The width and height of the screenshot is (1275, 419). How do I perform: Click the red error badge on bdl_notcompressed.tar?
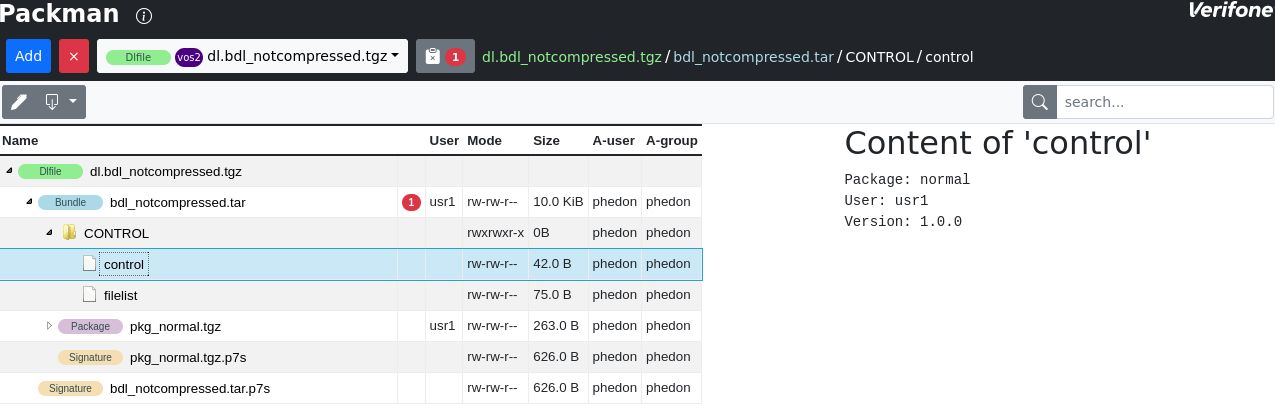pyautogui.click(x=411, y=202)
